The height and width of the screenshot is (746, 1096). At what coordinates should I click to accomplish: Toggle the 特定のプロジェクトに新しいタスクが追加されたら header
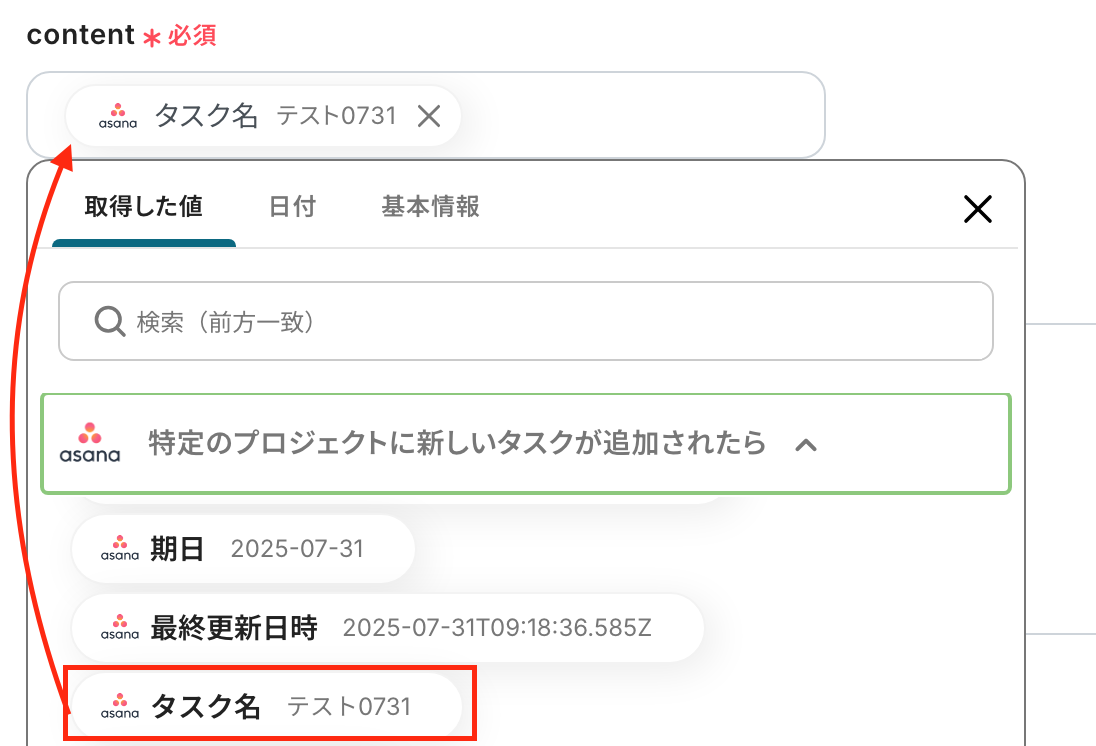(456, 443)
